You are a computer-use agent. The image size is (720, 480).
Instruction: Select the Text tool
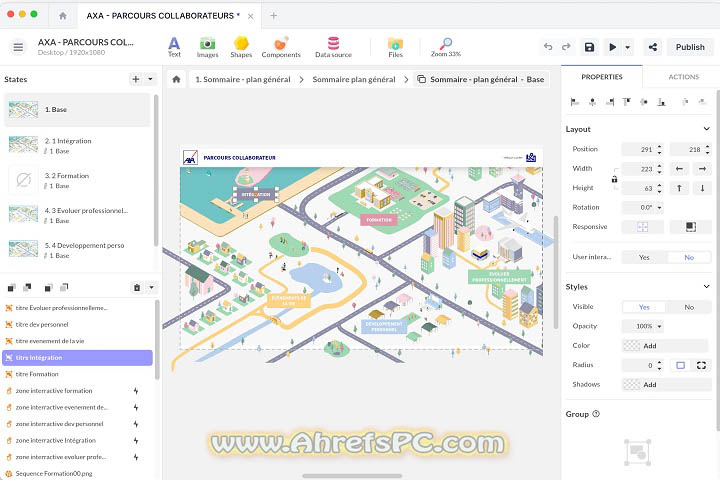tap(174, 47)
